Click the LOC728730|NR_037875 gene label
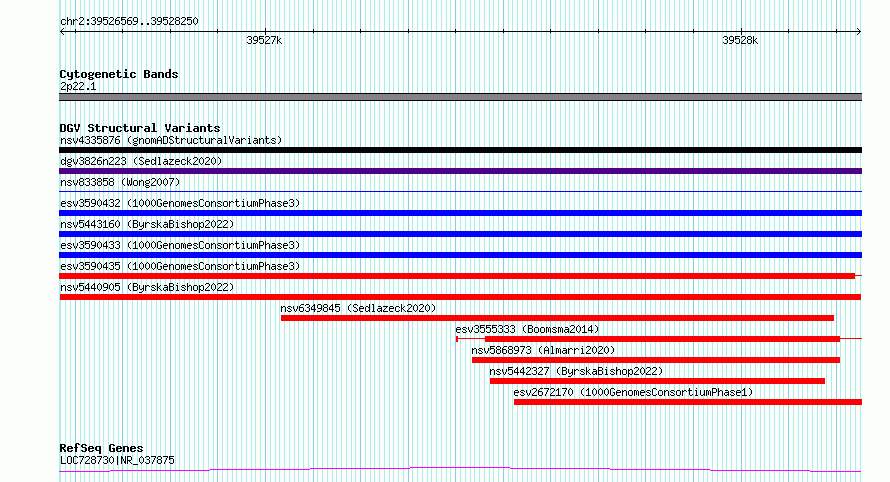Viewport: 890px width, 482px height. pos(117,460)
